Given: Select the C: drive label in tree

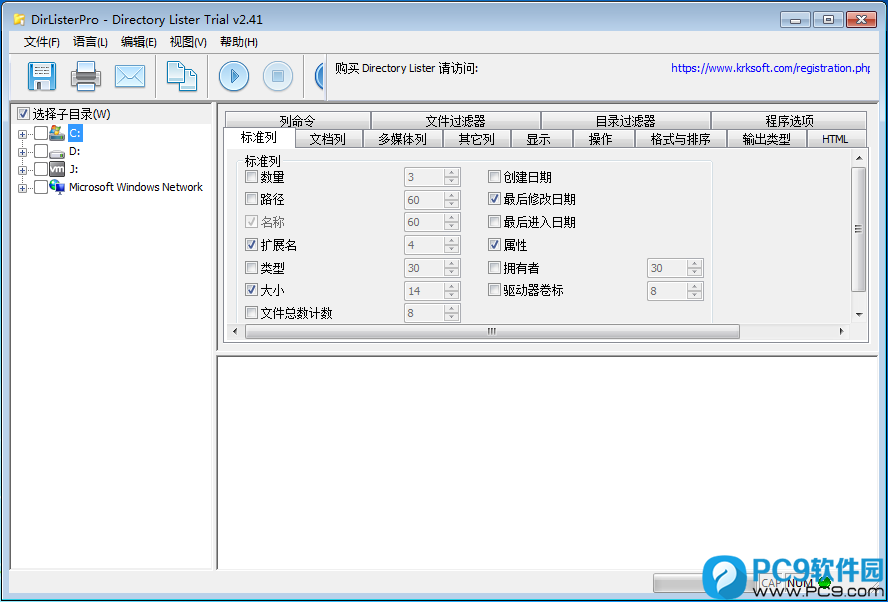Looking at the screenshot, I should pos(75,133).
